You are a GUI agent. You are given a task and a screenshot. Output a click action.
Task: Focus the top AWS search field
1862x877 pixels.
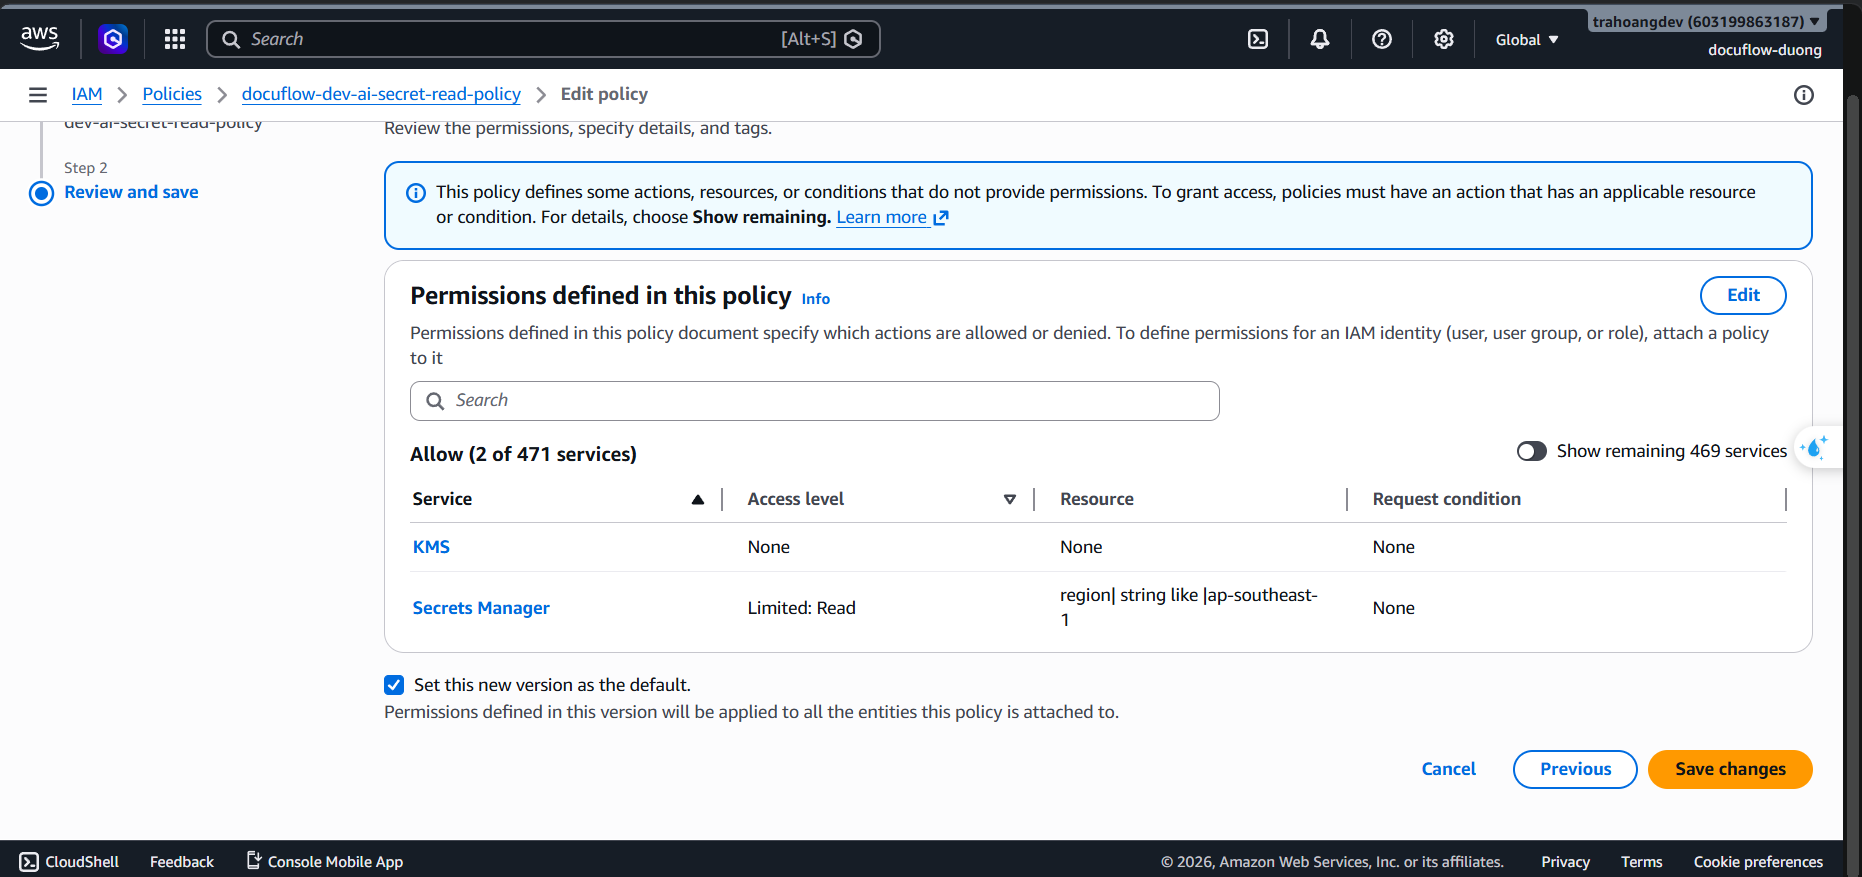543,39
